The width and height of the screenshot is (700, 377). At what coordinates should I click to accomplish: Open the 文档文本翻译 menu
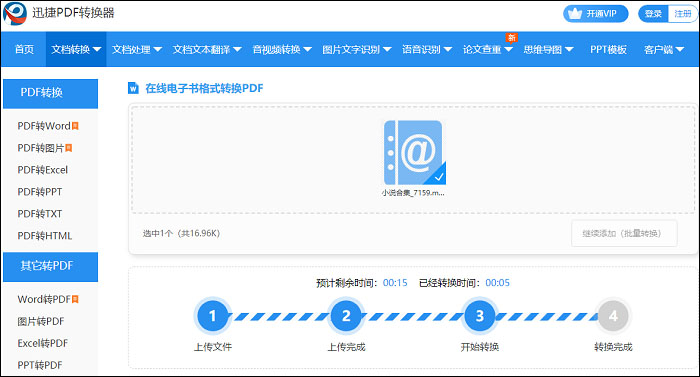(x=207, y=49)
